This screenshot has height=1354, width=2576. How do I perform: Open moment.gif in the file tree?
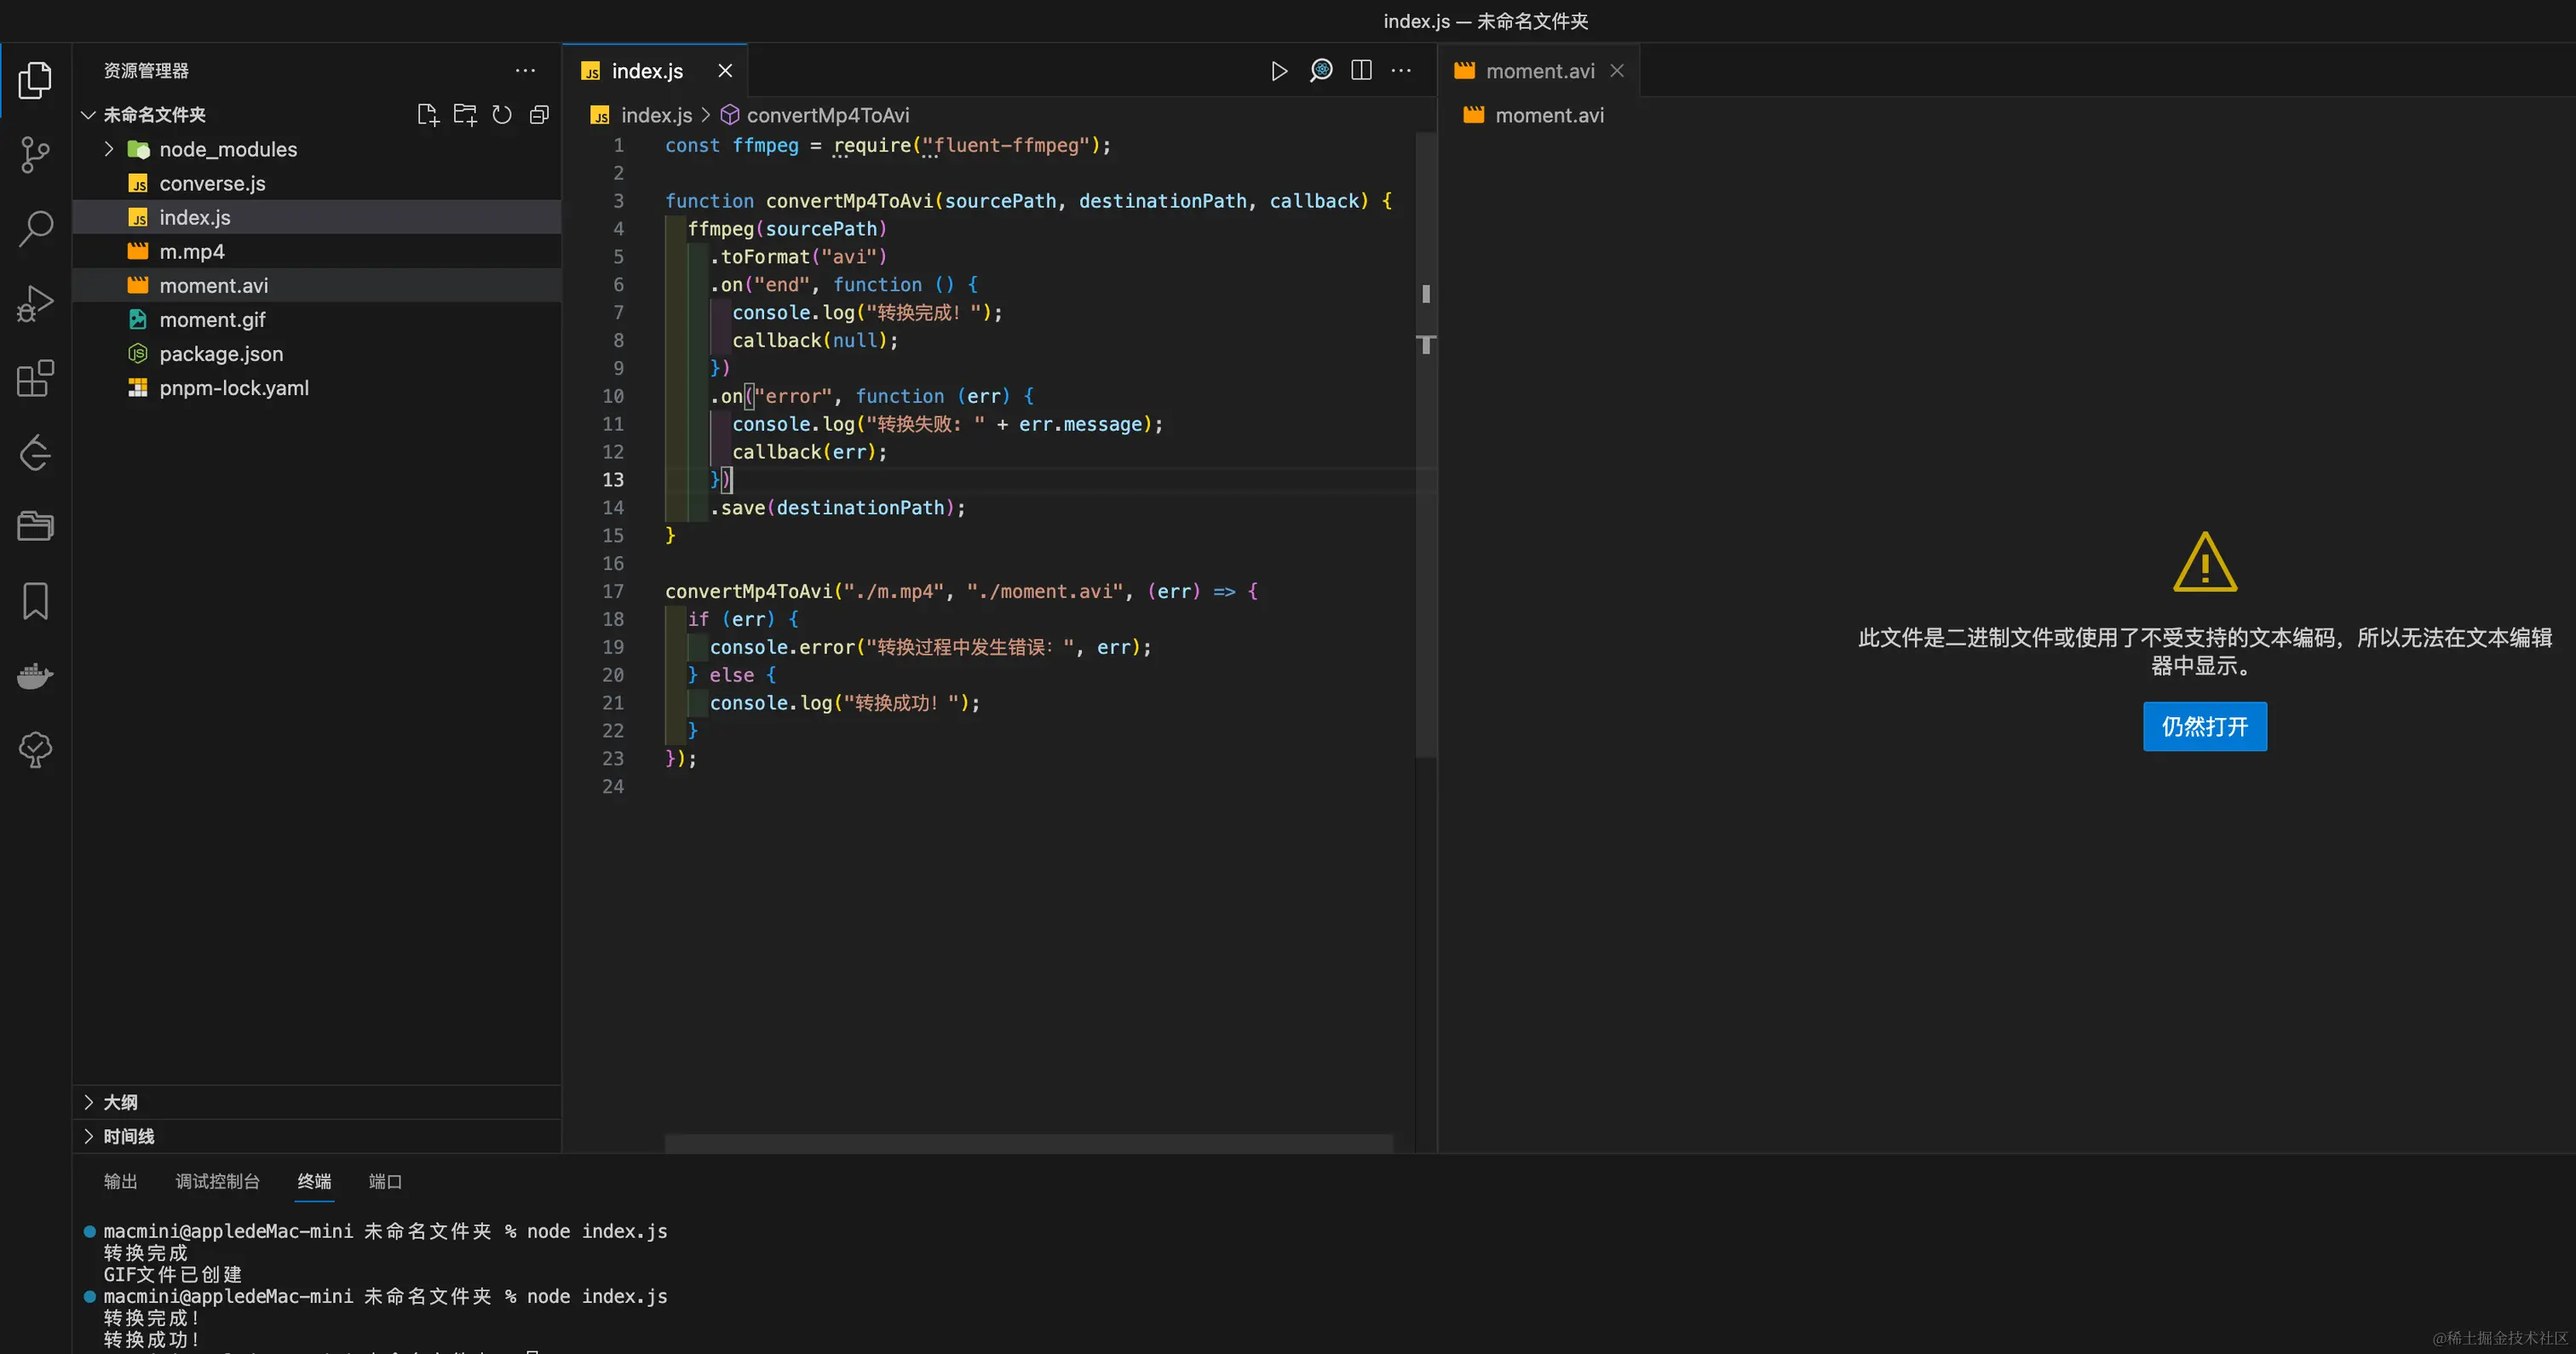pos(317,319)
